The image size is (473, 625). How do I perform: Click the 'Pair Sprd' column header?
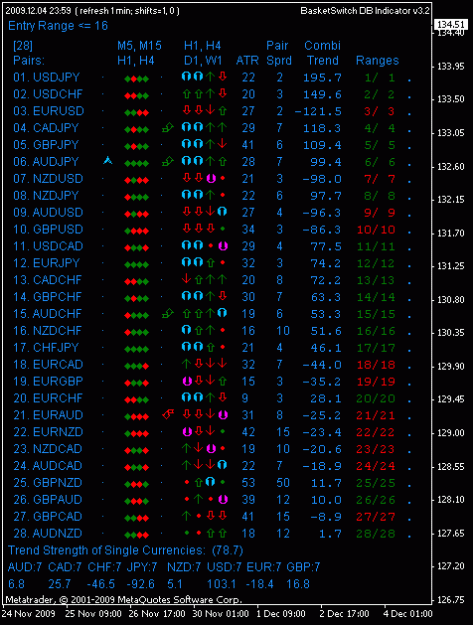(279, 53)
